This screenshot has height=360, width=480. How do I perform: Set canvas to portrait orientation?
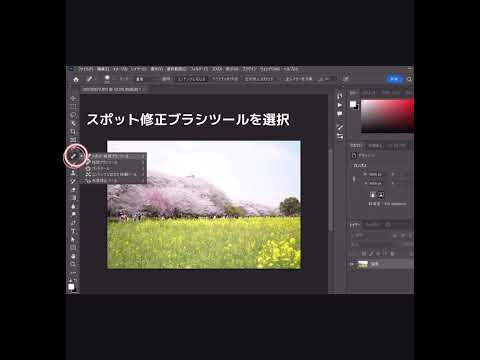coord(373,195)
